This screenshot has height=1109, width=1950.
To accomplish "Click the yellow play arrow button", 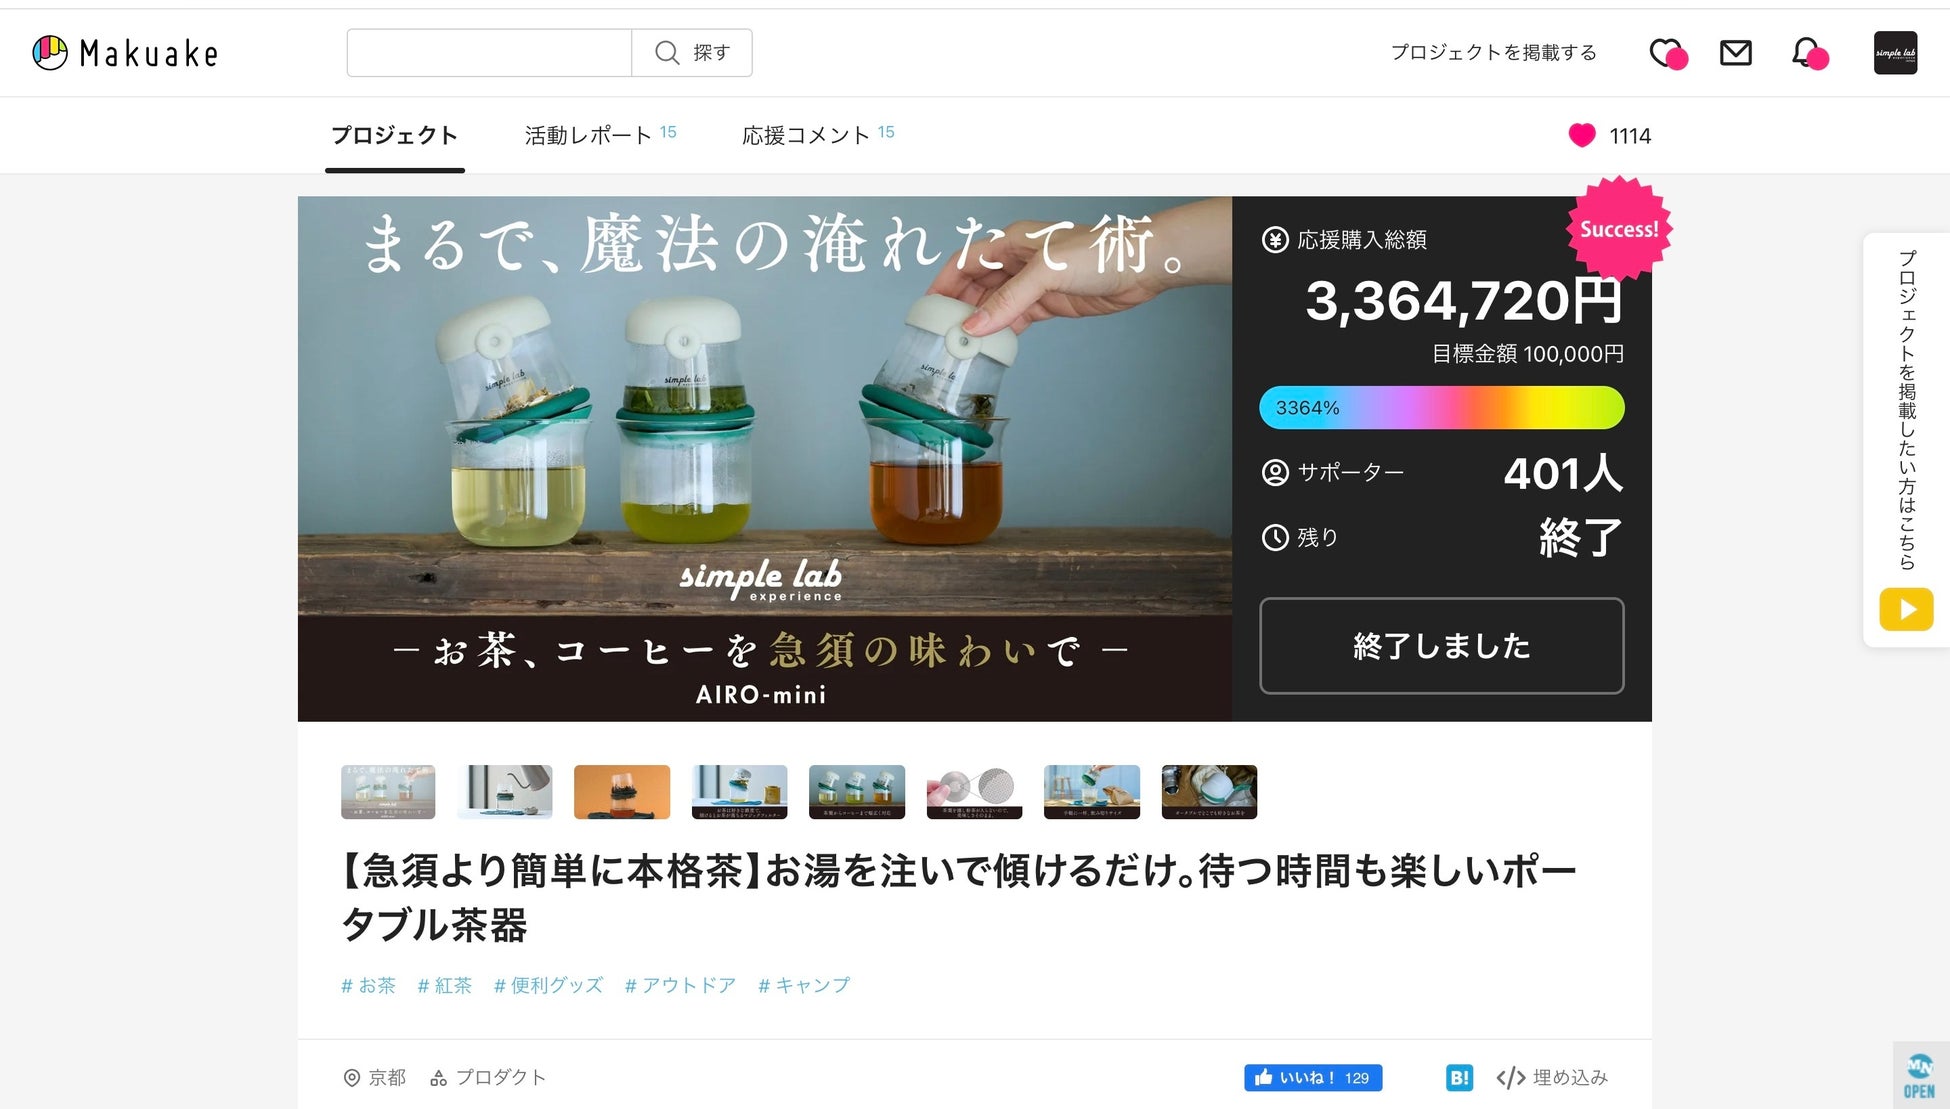I will 1905,609.
